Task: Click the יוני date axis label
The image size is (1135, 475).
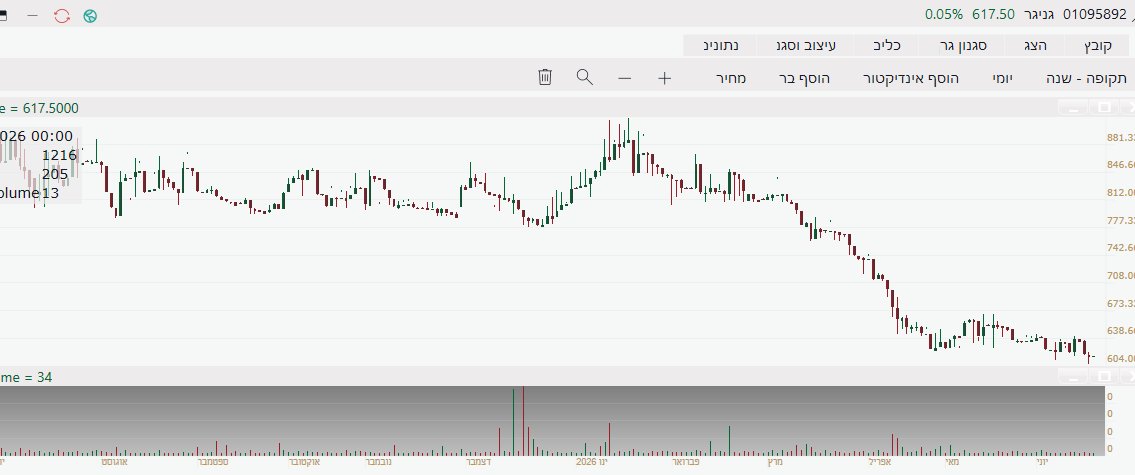Action: pyautogui.click(x=1041, y=461)
